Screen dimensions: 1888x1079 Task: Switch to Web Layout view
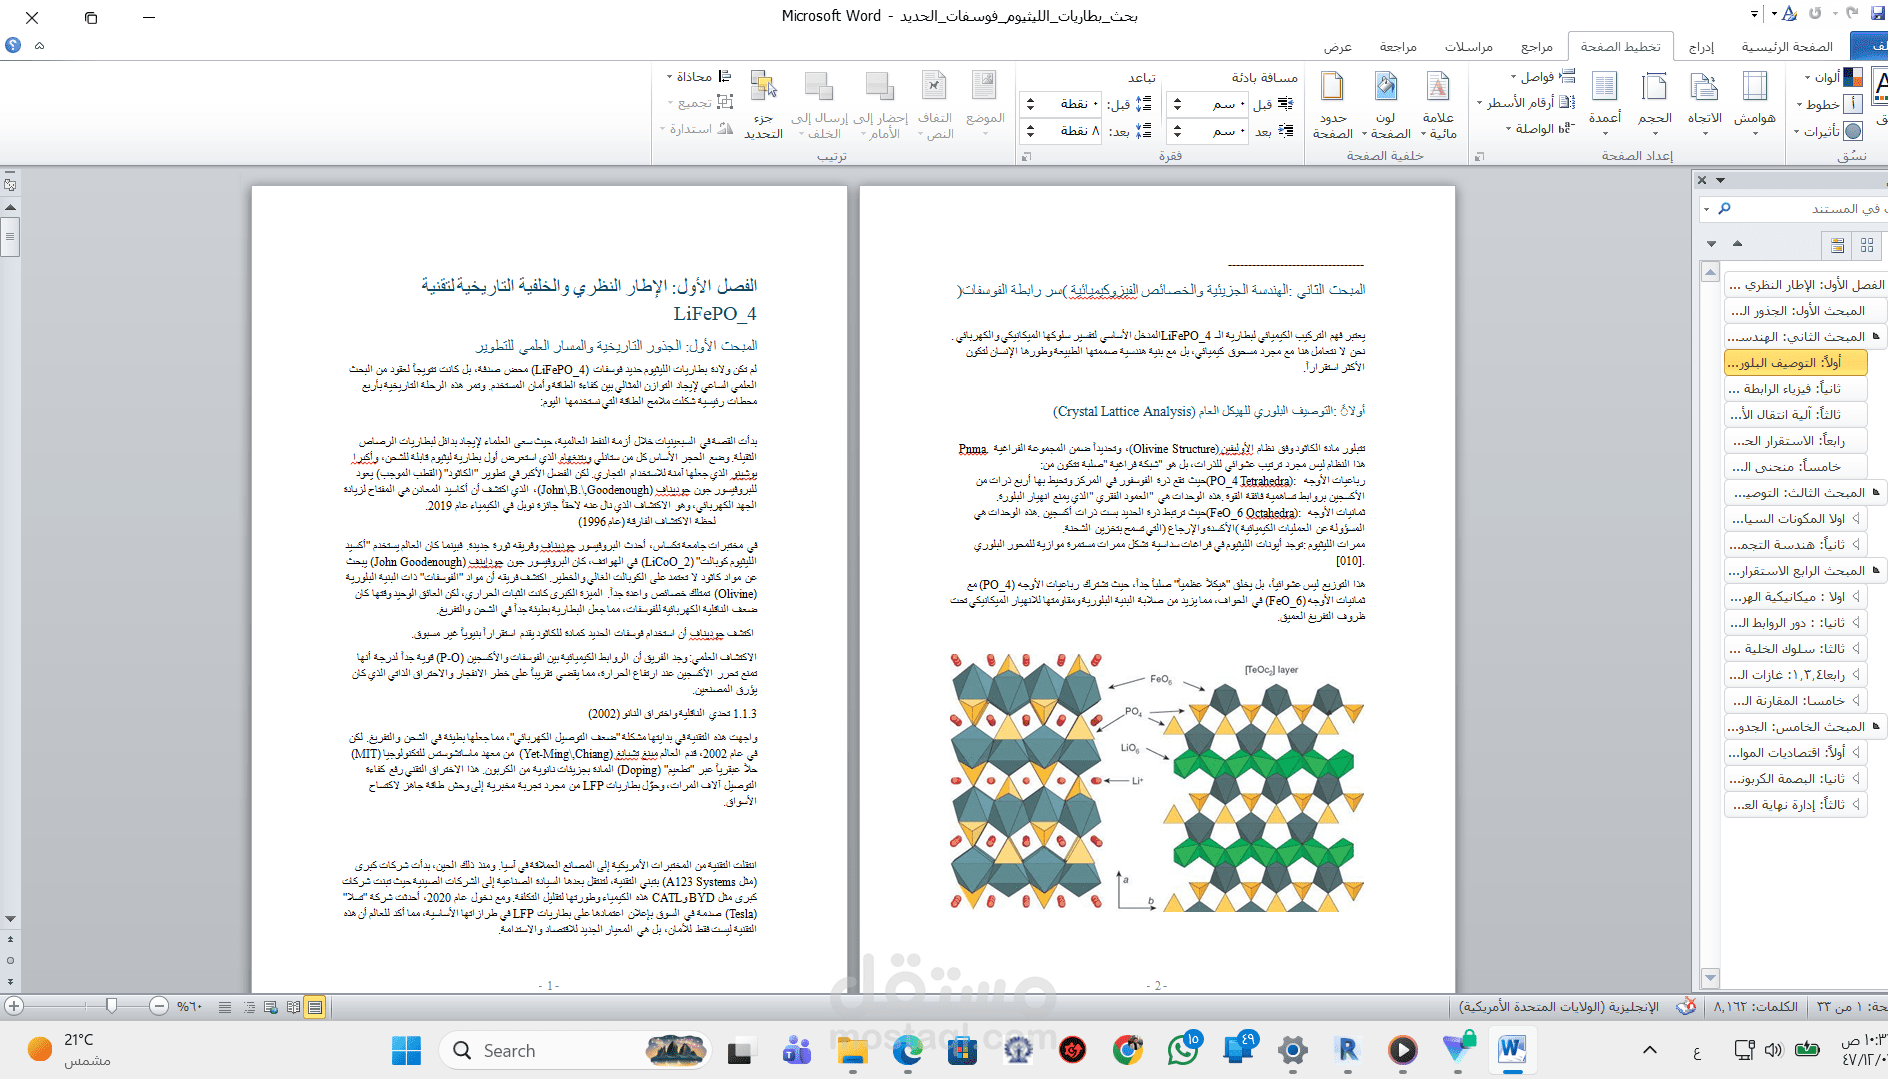pos(271,1007)
